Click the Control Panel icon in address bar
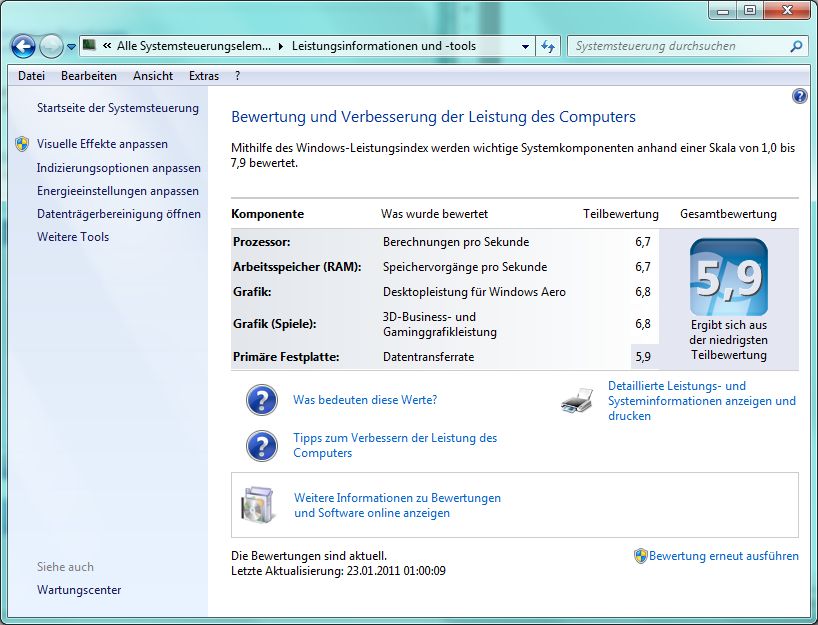The width and height of the screenshot is (818, 625). (89, 45)
